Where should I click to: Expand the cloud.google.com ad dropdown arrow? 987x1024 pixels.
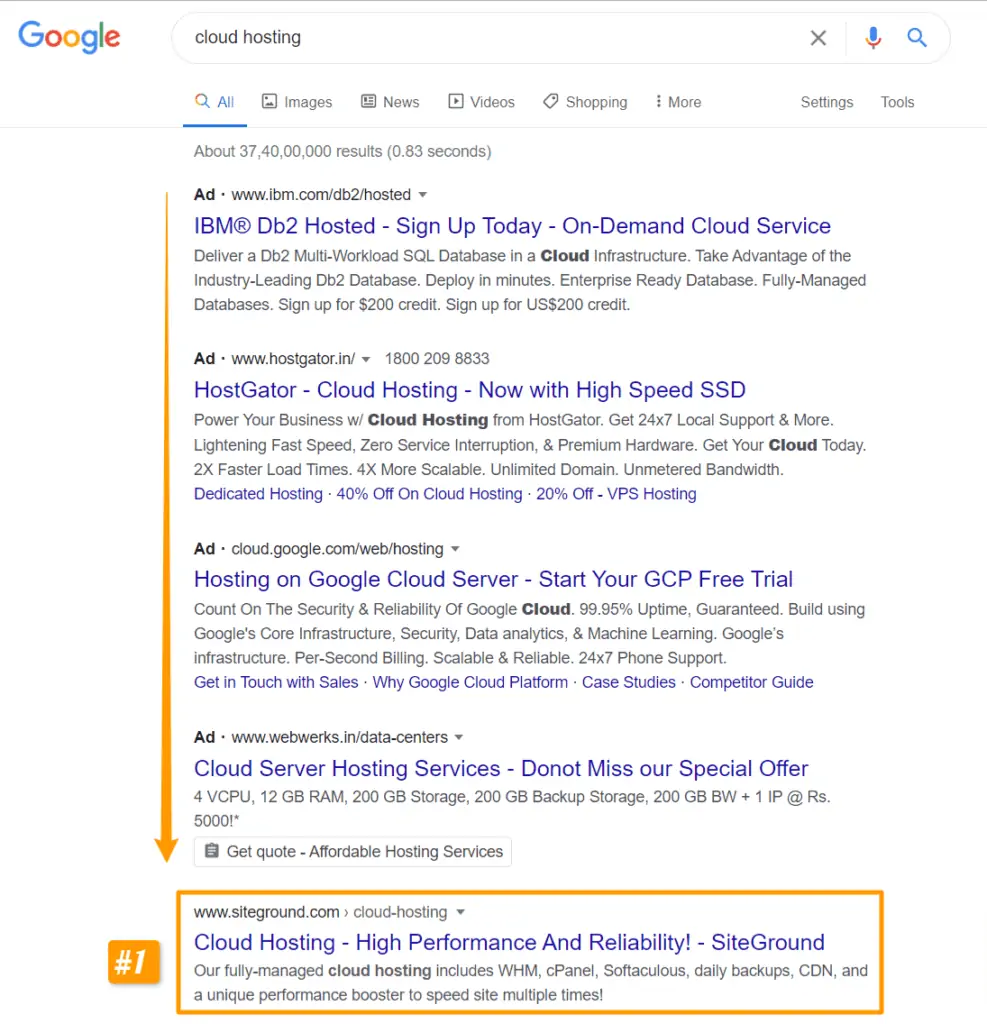coord(455,549)
